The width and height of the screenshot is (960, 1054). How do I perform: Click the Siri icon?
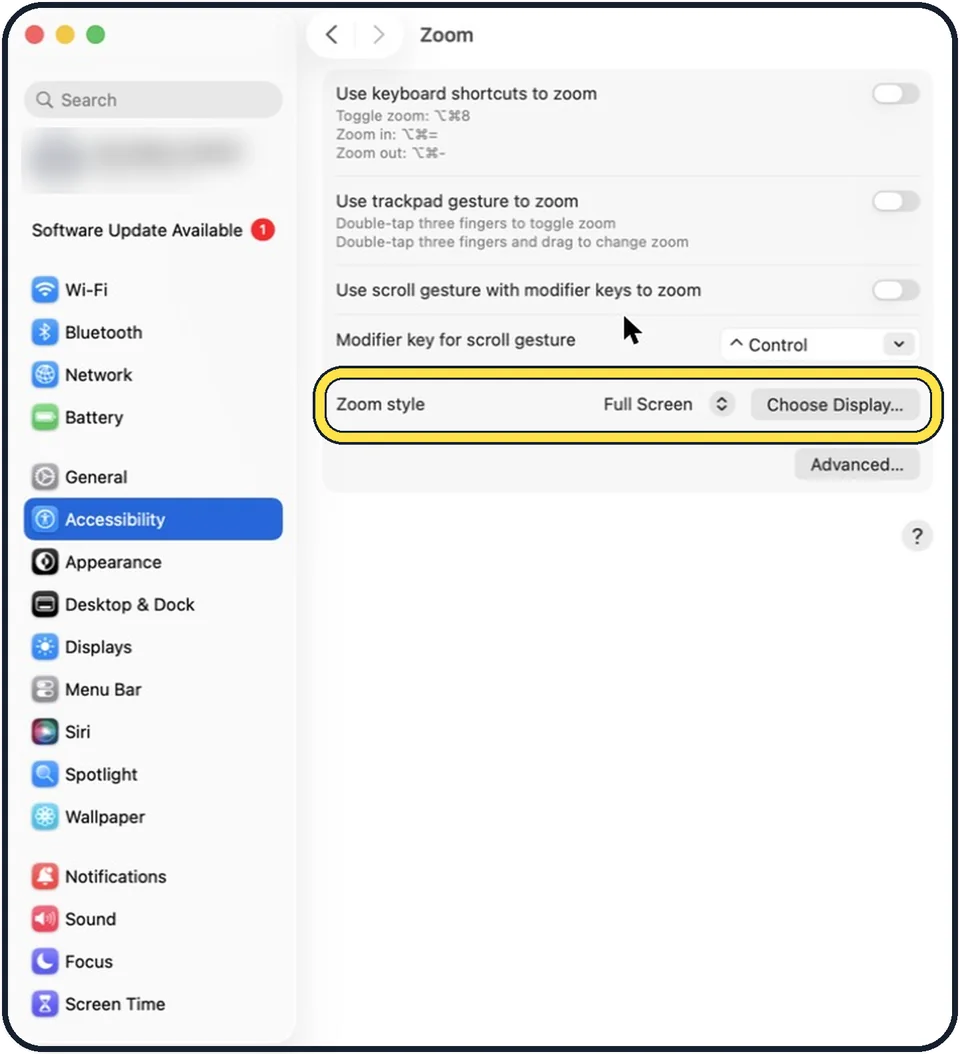(45, 731)
